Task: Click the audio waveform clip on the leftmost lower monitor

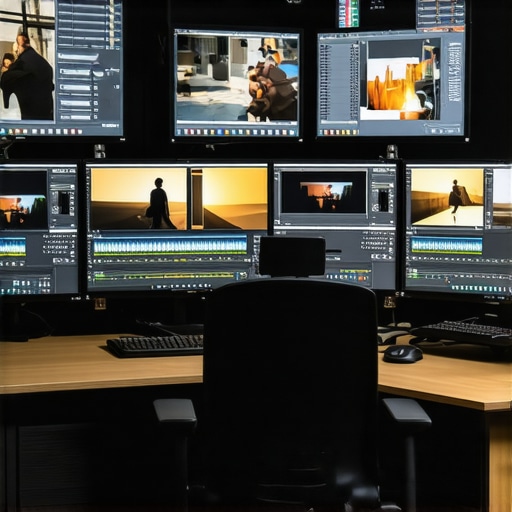Action: click(x=13, y=247)
